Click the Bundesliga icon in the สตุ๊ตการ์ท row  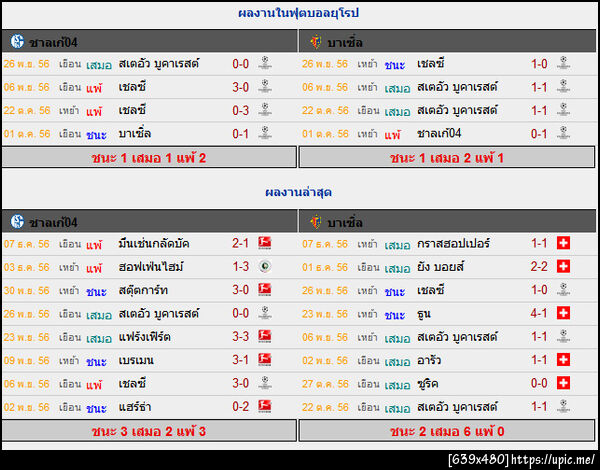pyautogui.click(x=264, y=290)
